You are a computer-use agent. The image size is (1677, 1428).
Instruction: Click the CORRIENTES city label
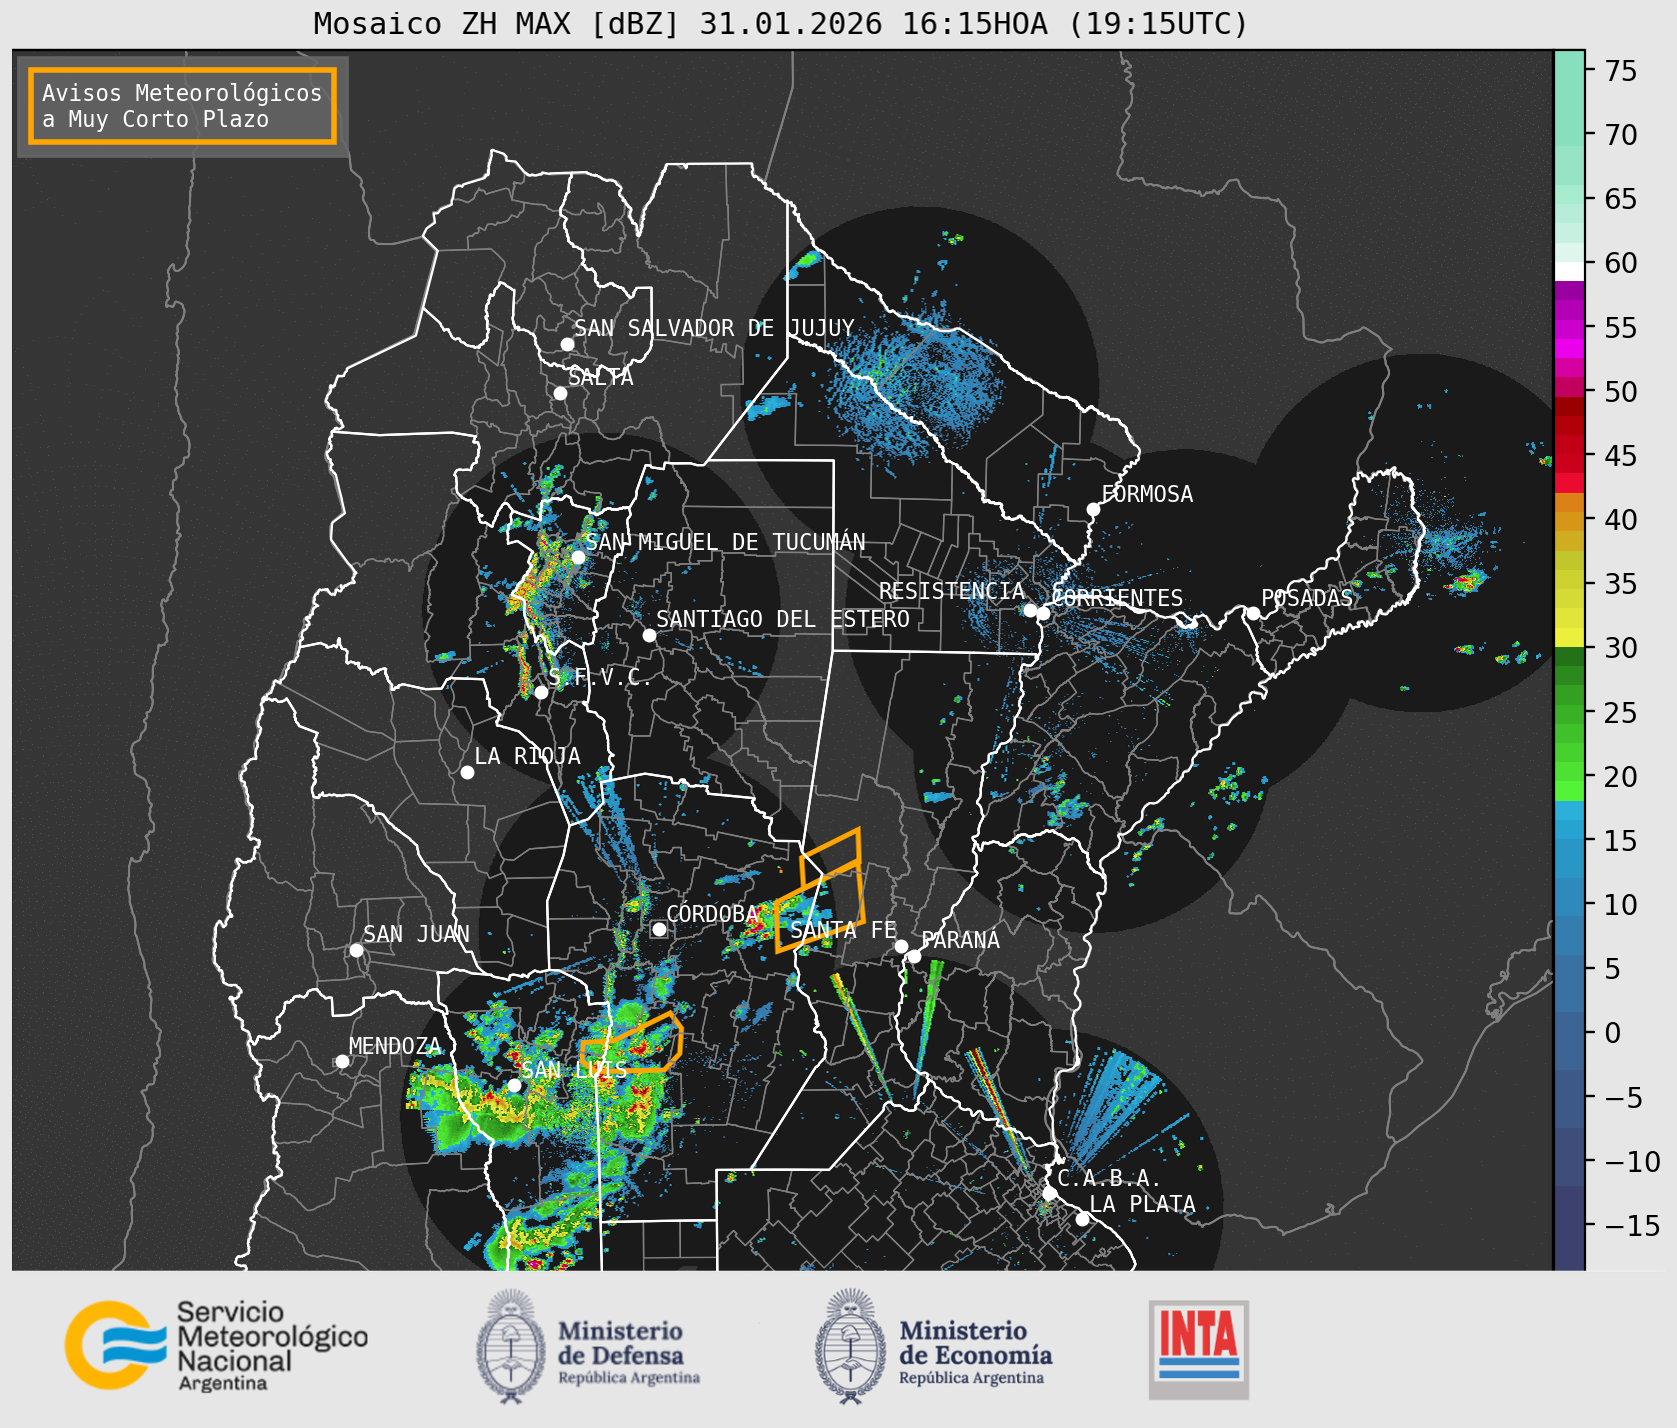(x=1117, y=598)
